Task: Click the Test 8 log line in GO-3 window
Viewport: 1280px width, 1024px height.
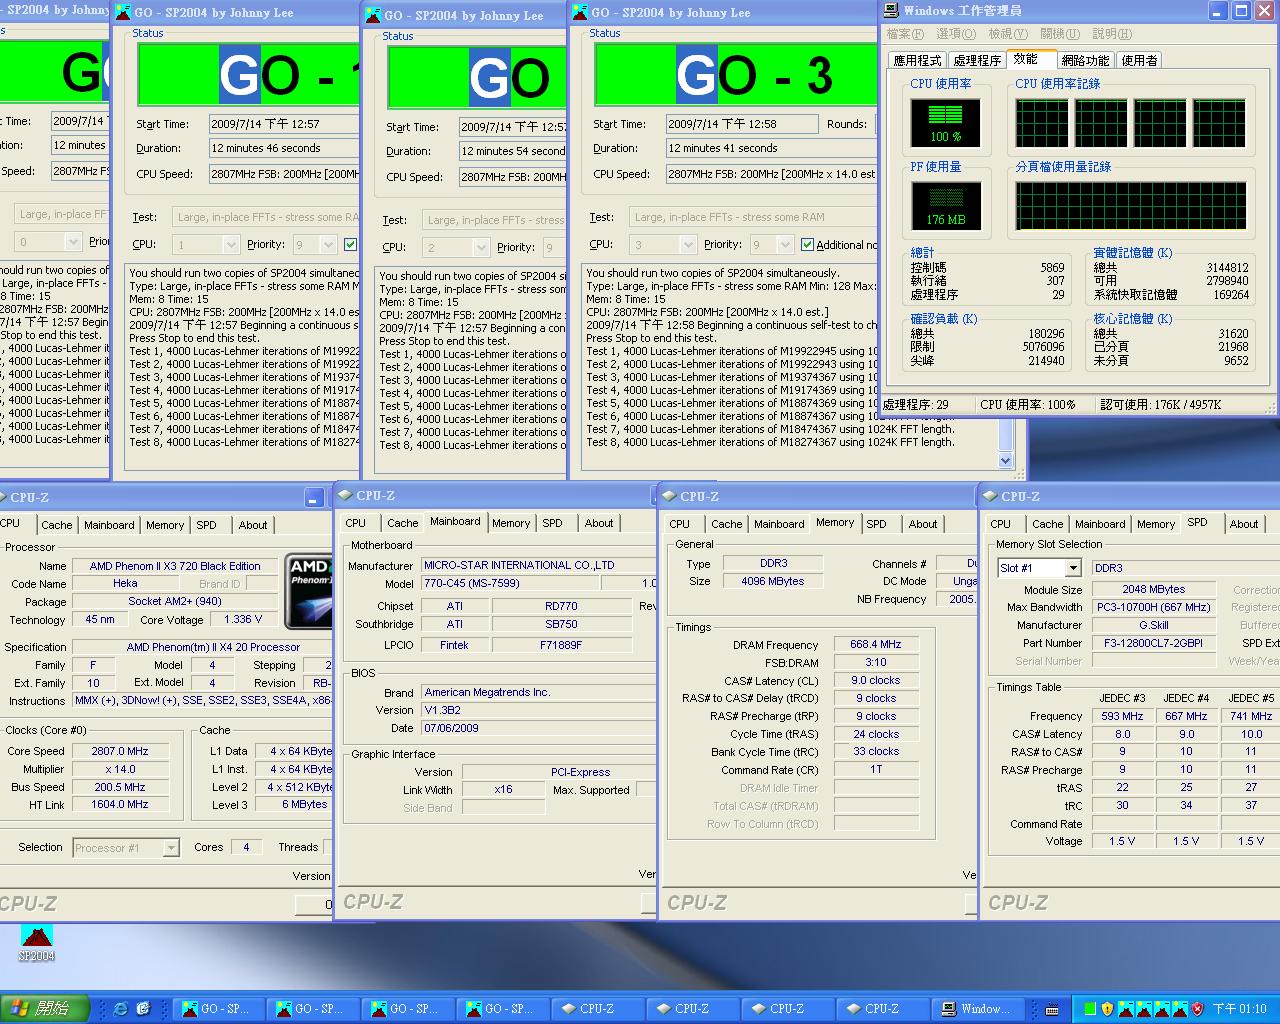Action: [x=770, y=442]
